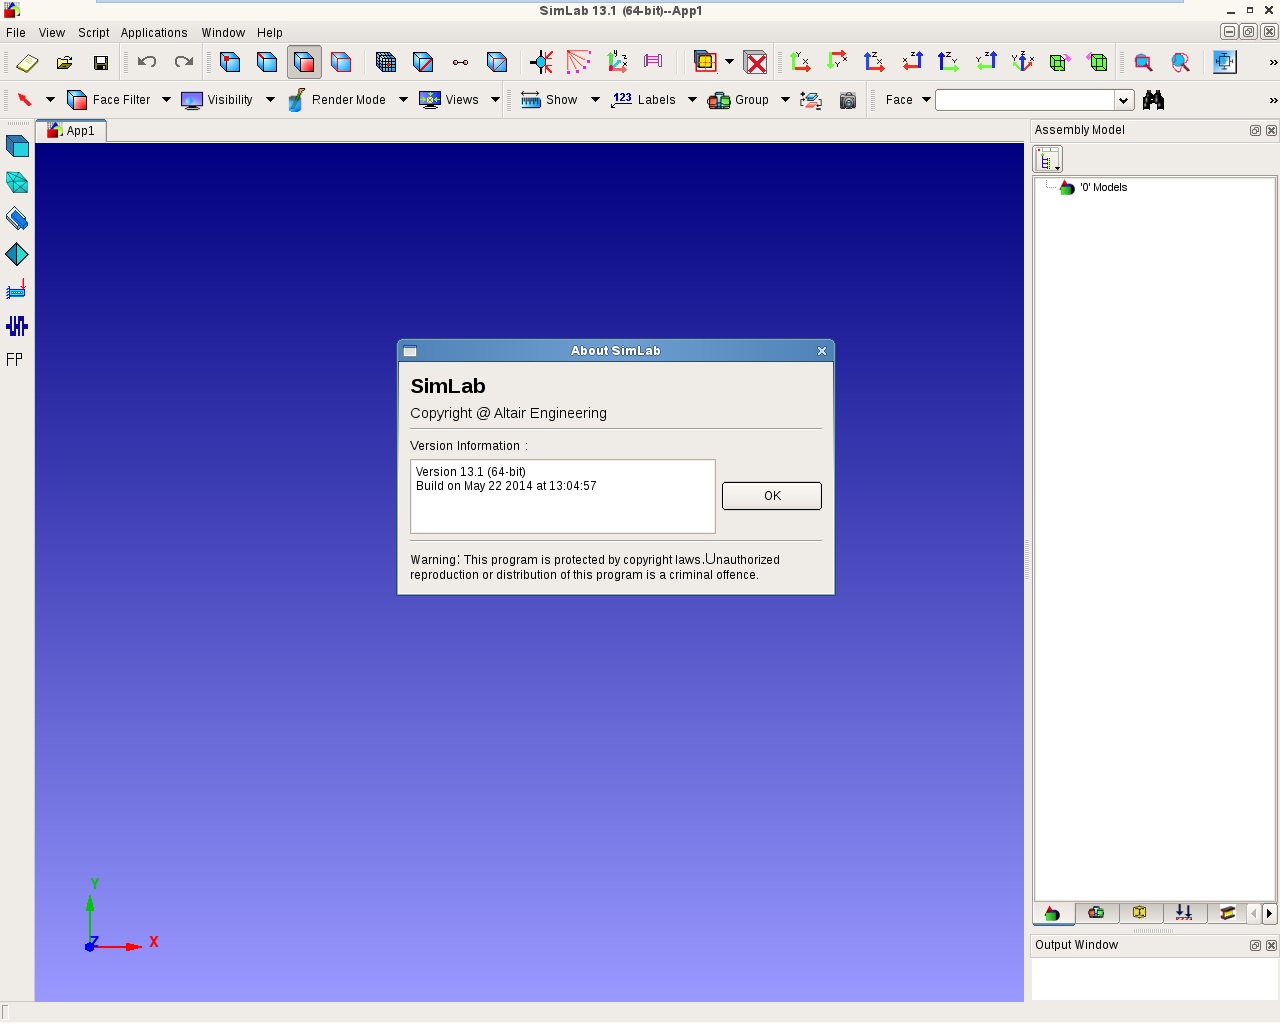This screenshot has width=1280, height=1024.
Task: Click the cyan mesh body sidebar icon
Action: pyautogui.click(x=17, y=182)
